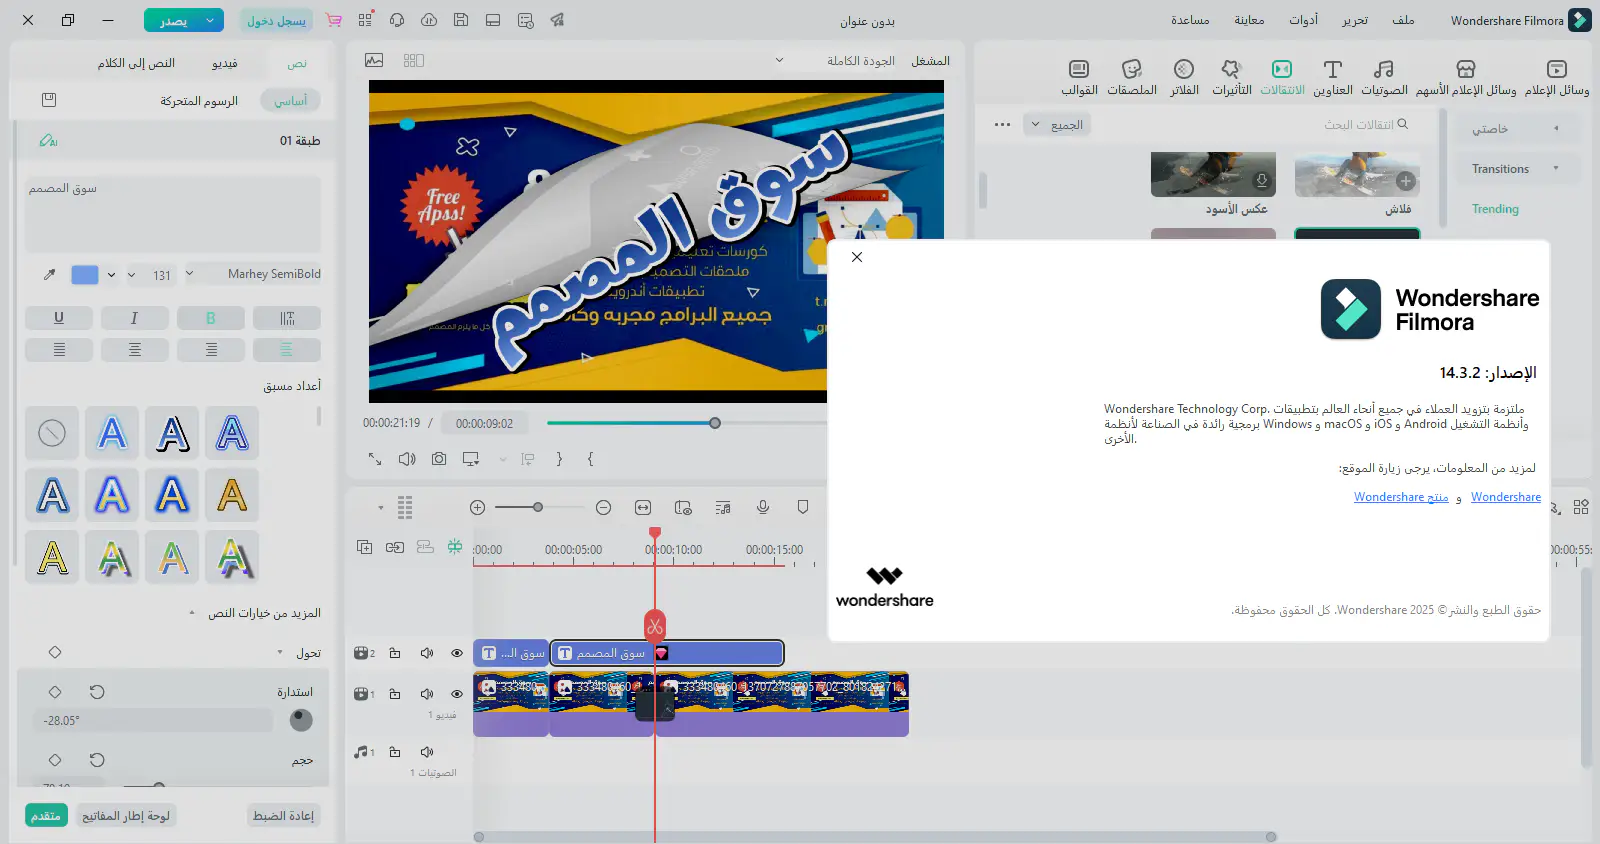
Task: Click the marker shield icon in timeline toolbar
Action: [x=803, y=507]
